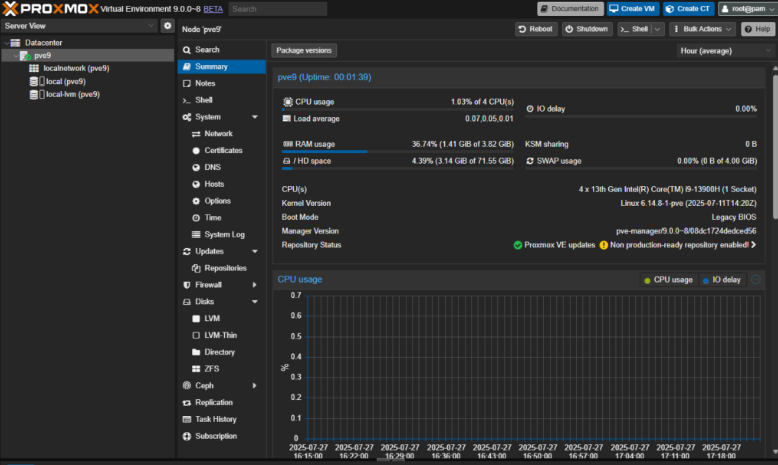Click the Server View gear settings icon

pyautogui.click(x=167, y=25)
